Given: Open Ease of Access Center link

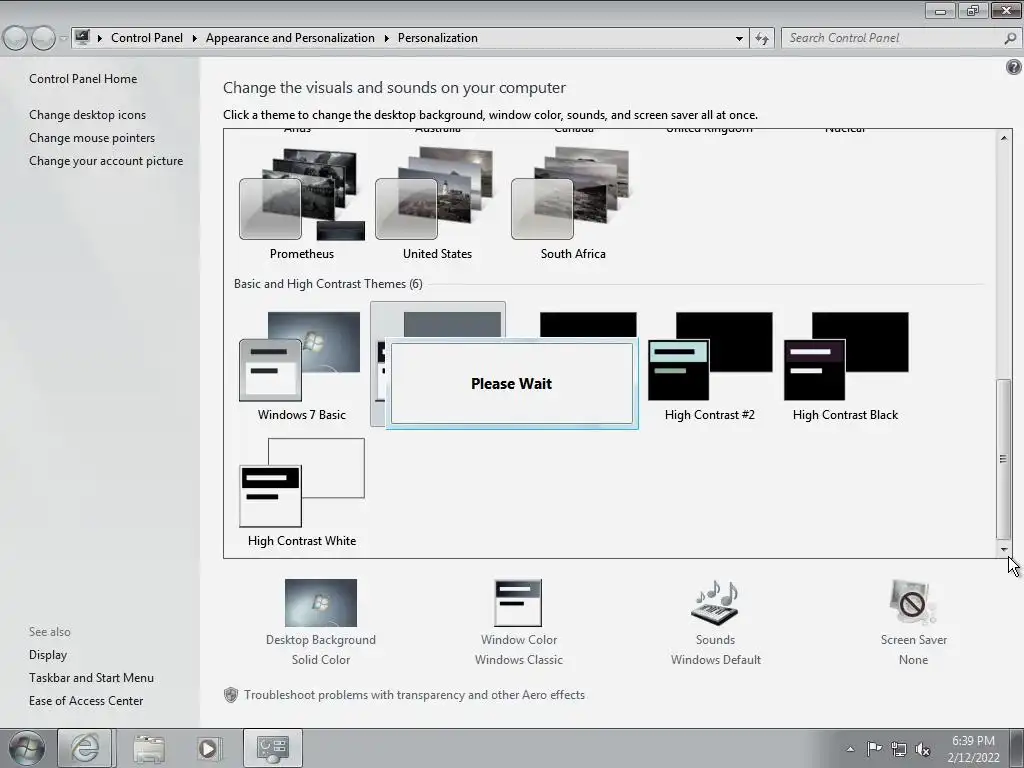Looking at the screenshot, I should [x=86, y=701].
